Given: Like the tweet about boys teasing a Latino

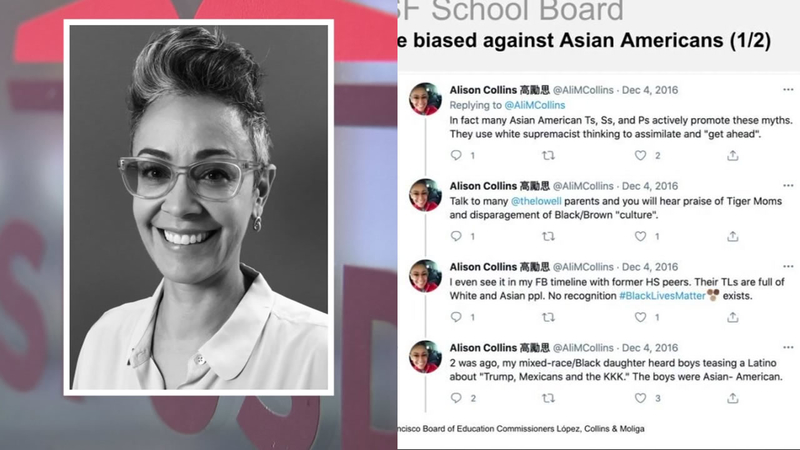Looking at the screenshot, I should (x=640, y=398).
